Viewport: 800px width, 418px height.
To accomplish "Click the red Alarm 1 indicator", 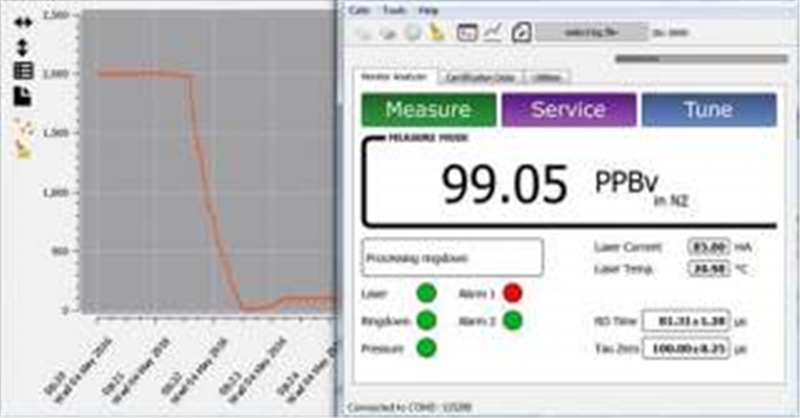I will point(513,293).
